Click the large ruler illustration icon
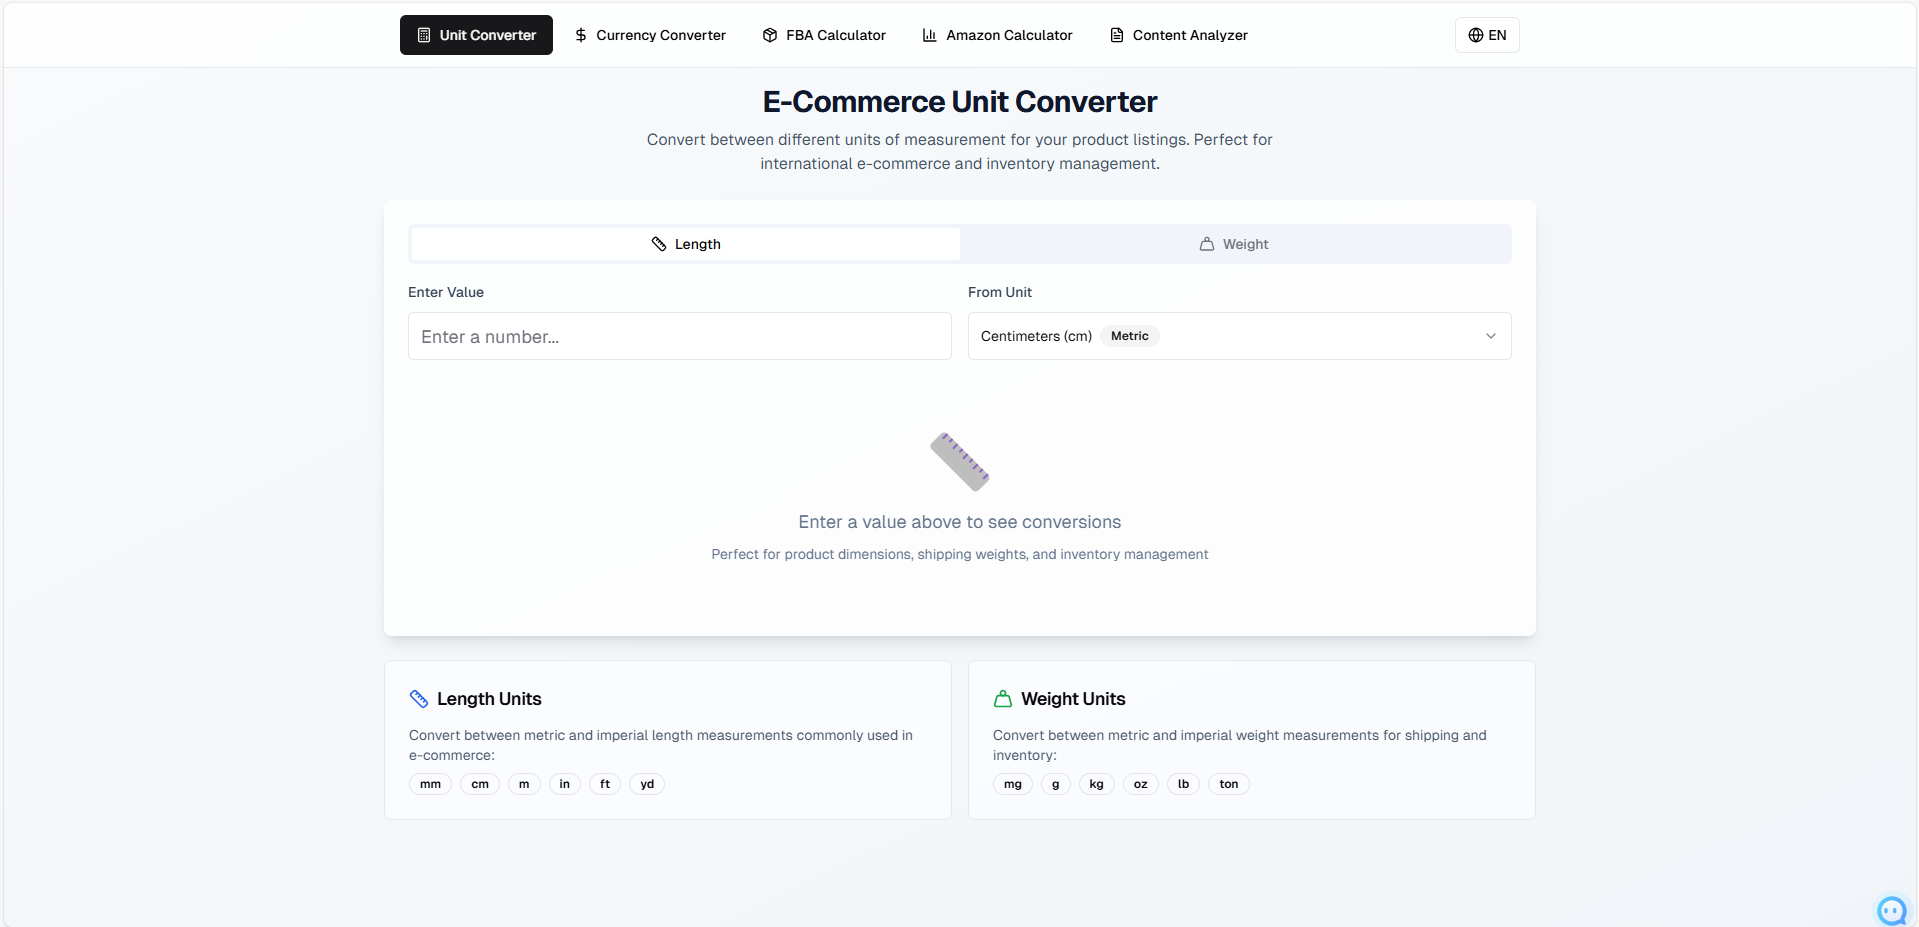Screen dimensions: 1919x927 coord(959,461)
